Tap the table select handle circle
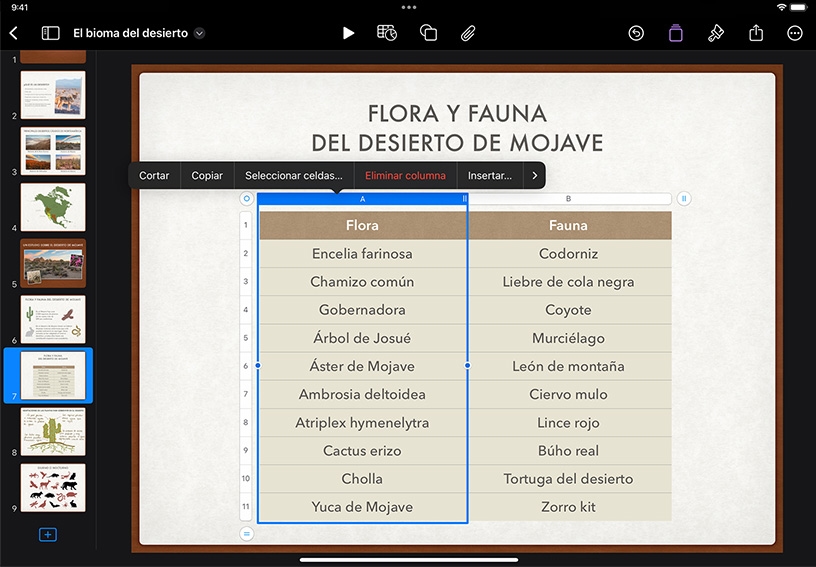This screenshot has width=816, height=567. click(247, 199)
